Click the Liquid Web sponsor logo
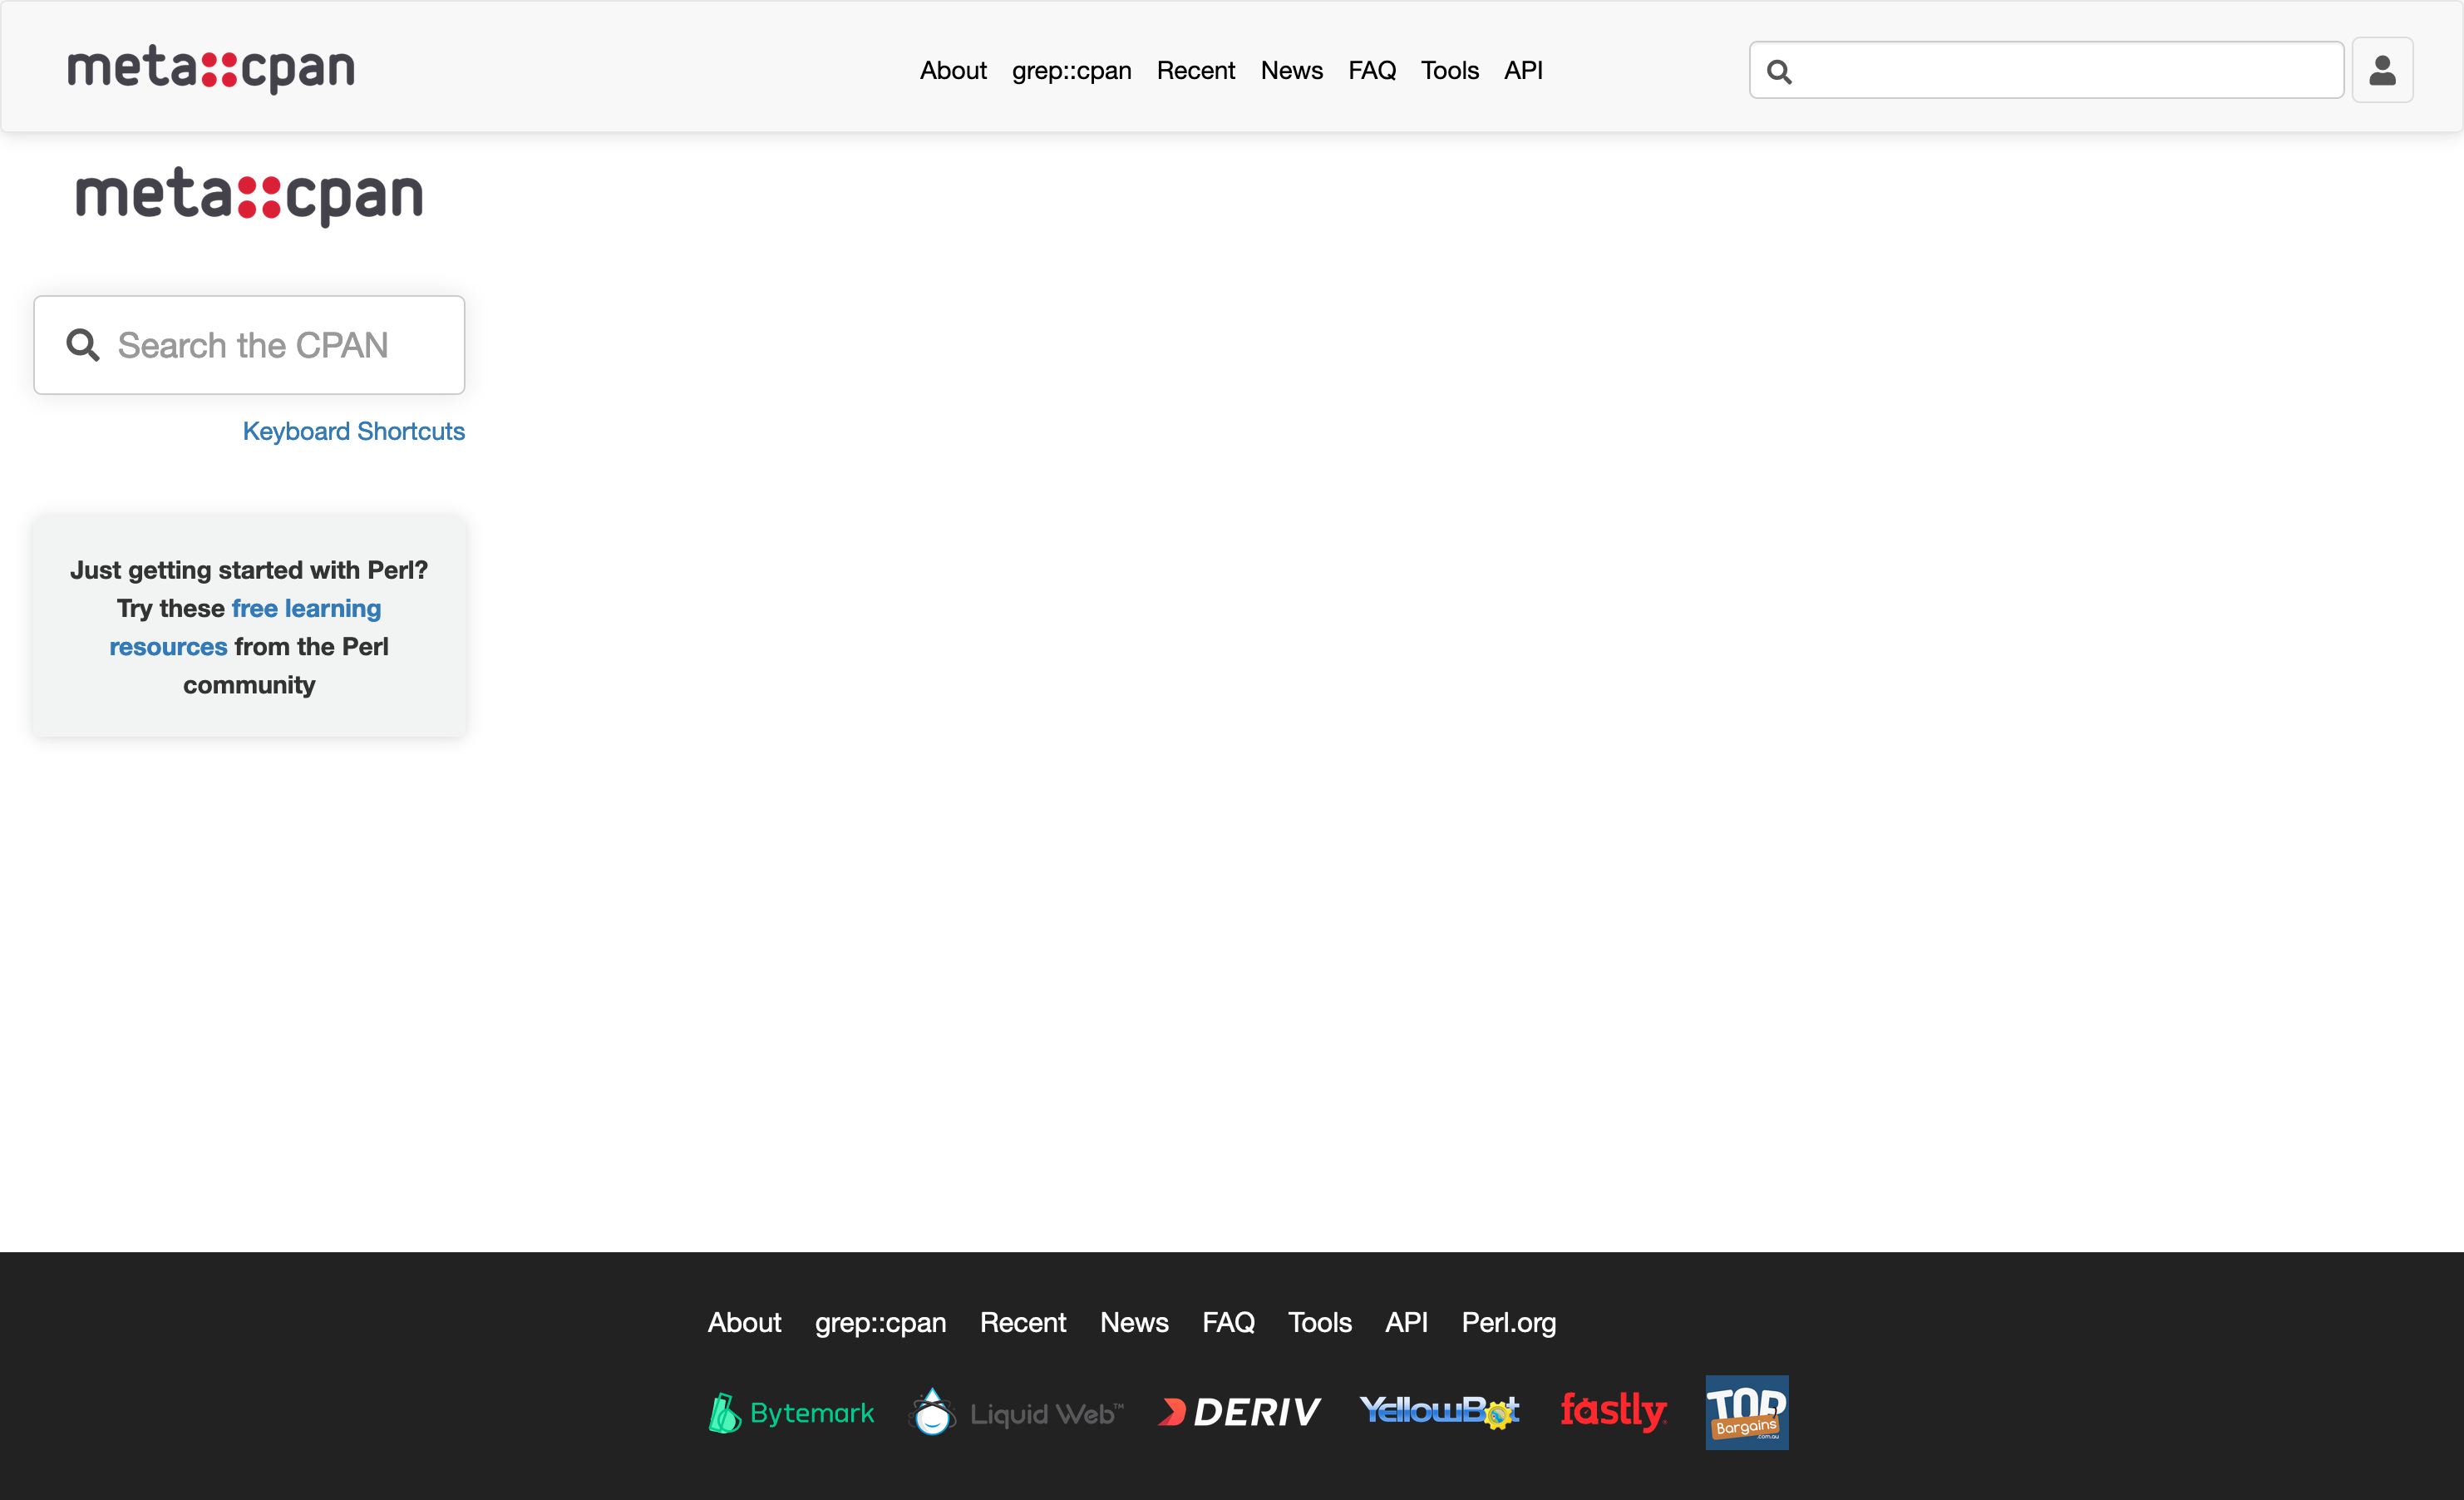2464x1500 pixels. click(x=1015, y=1411)
